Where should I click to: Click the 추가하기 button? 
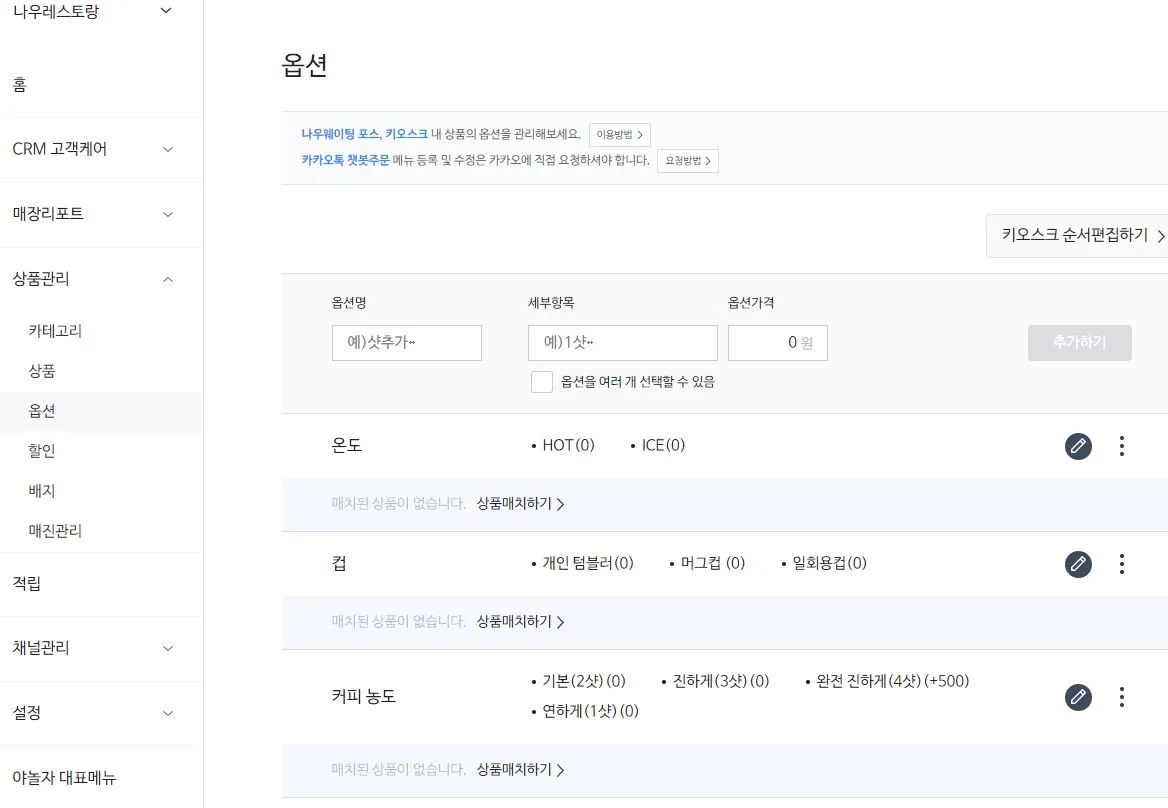[1079, 343]
